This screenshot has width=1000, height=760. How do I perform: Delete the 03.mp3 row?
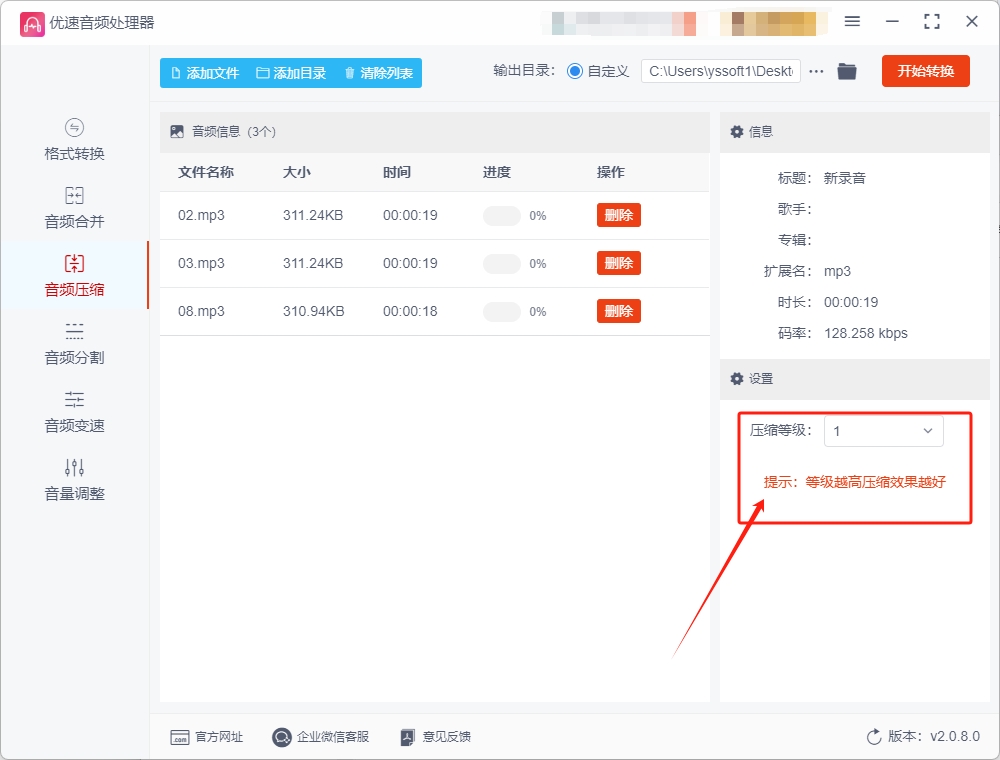pos(619,263)
